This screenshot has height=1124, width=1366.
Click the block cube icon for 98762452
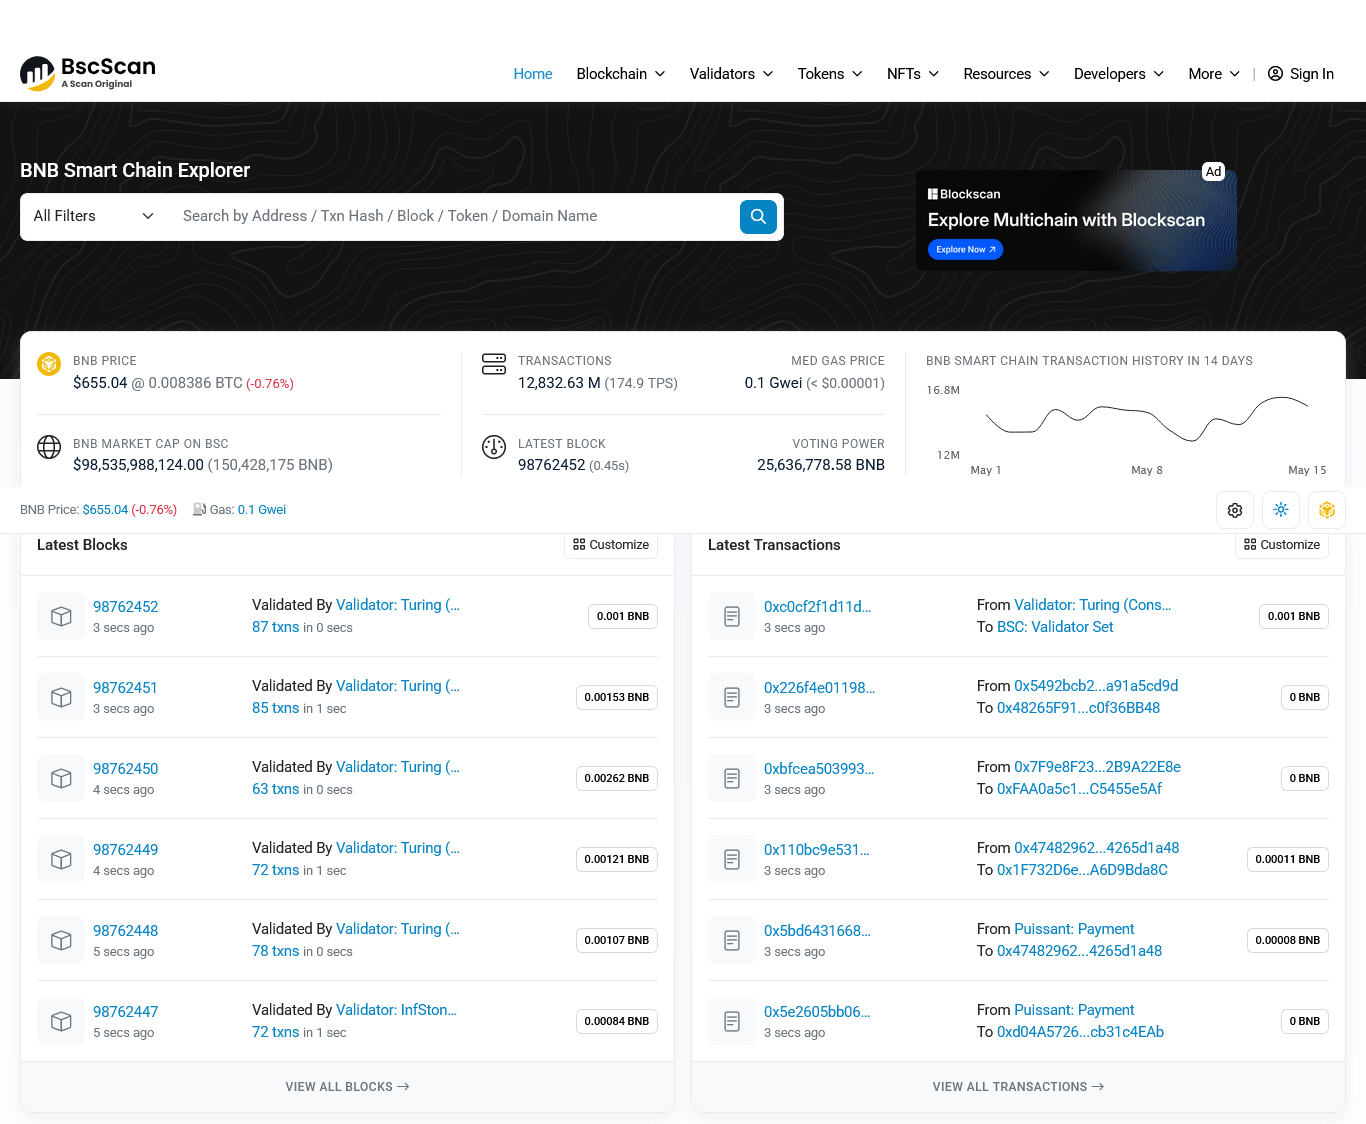click(x=61, y=616)
